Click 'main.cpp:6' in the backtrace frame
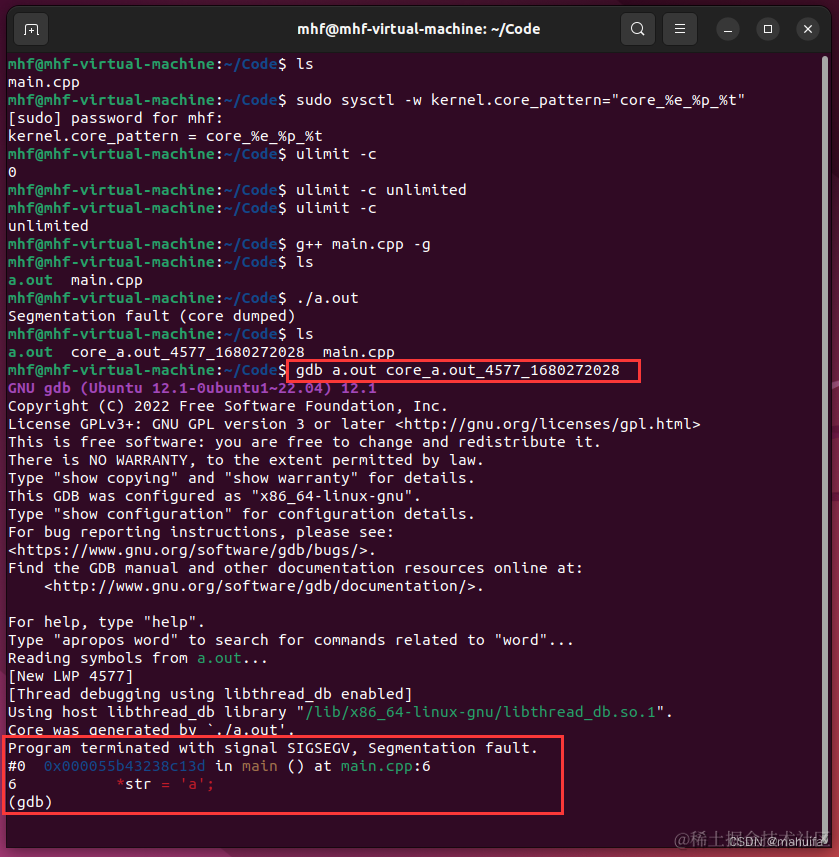This screenshot has width=839, height=857. tap(385, 766)
